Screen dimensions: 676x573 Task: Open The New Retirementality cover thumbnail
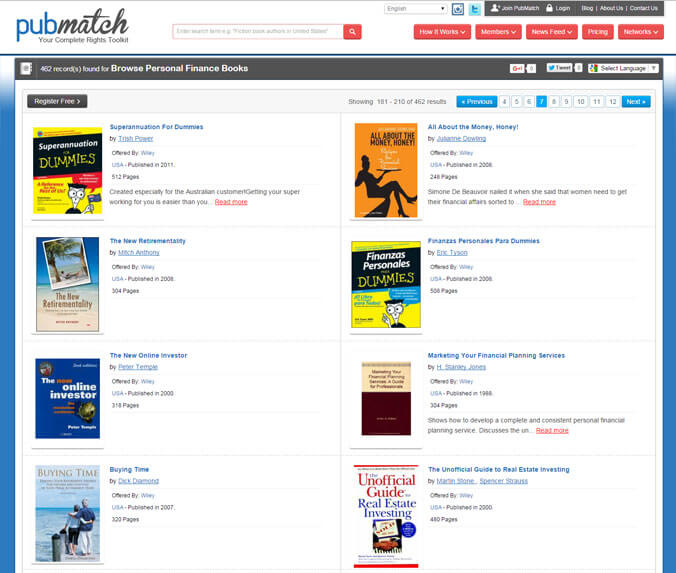click(68, 284)
